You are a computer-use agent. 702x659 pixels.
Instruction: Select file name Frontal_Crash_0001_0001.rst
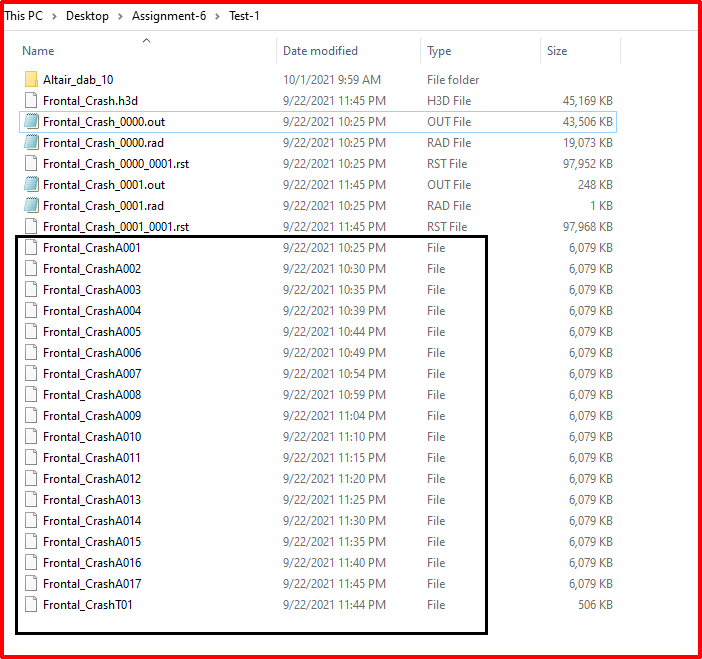(116, 227)
